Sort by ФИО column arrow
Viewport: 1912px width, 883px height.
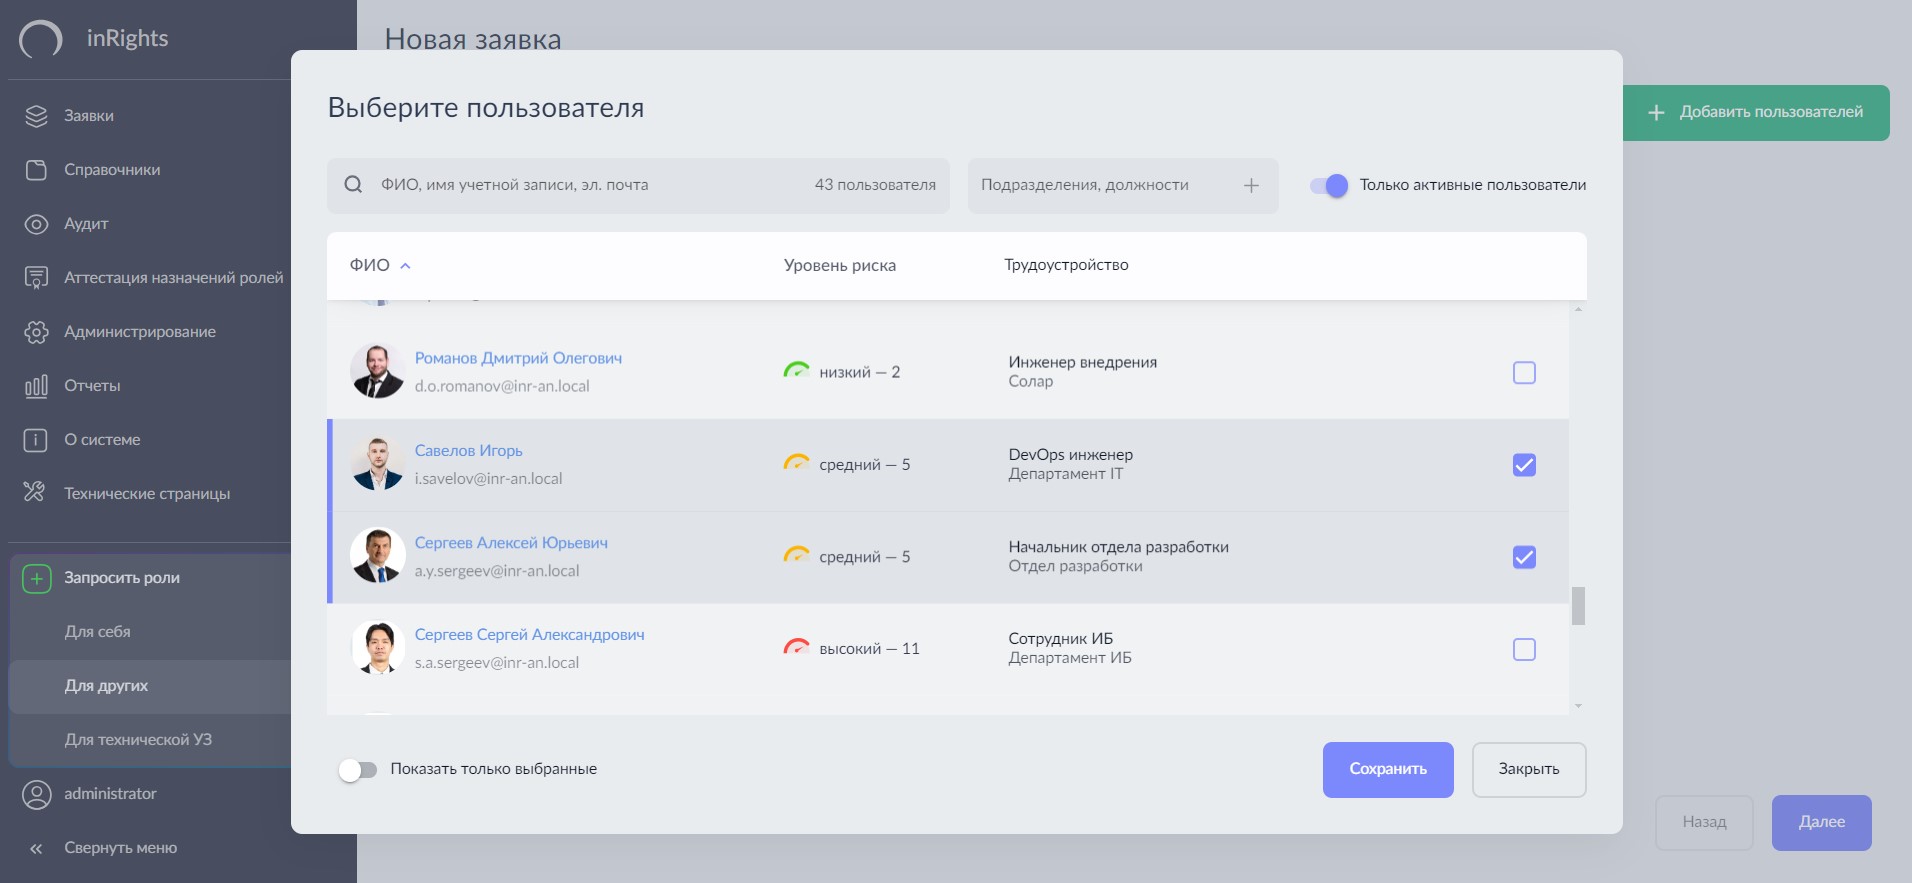coord(405,266)
